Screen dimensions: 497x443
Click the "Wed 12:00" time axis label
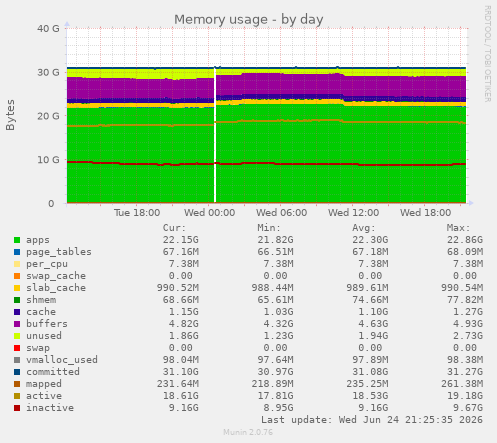pos(353,213)
